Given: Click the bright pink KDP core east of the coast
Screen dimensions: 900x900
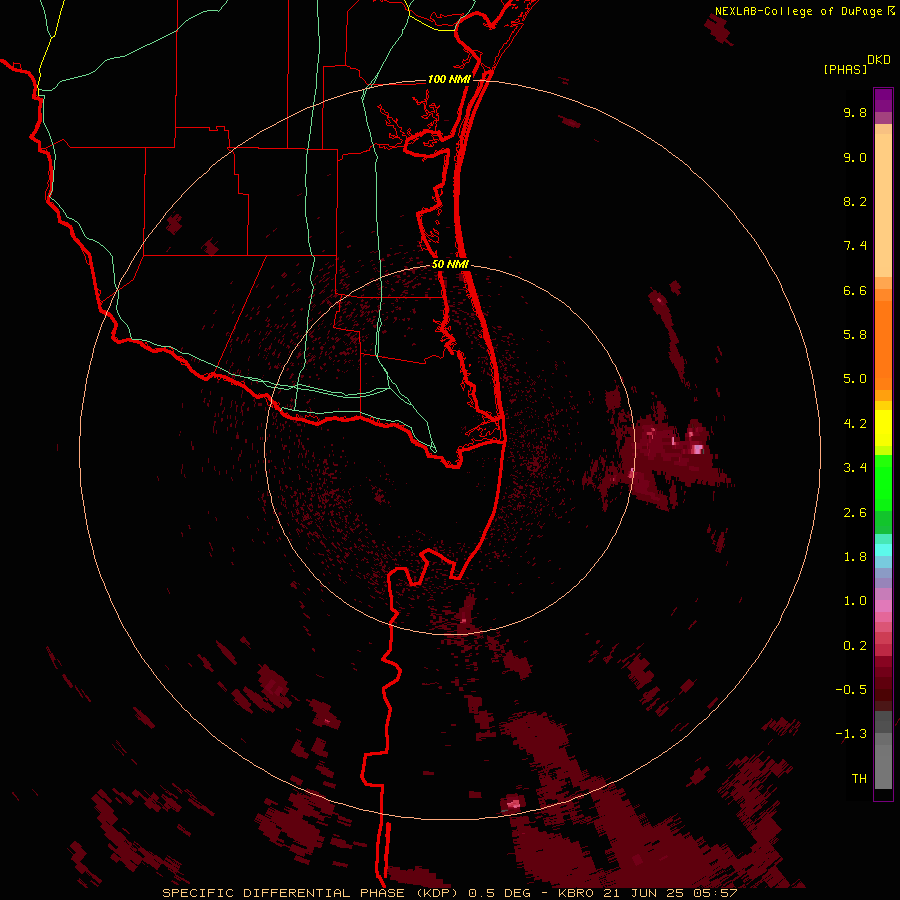Looking at the screenshot, I should pos(697,449).
